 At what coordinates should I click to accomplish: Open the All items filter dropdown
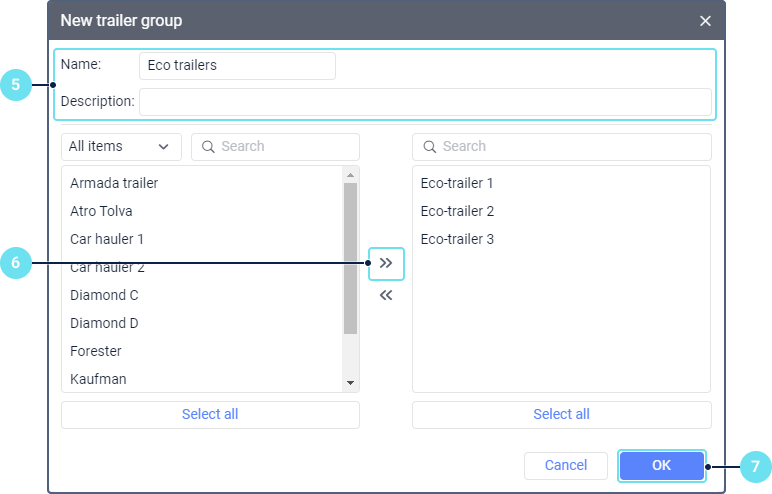coord(121,146)
